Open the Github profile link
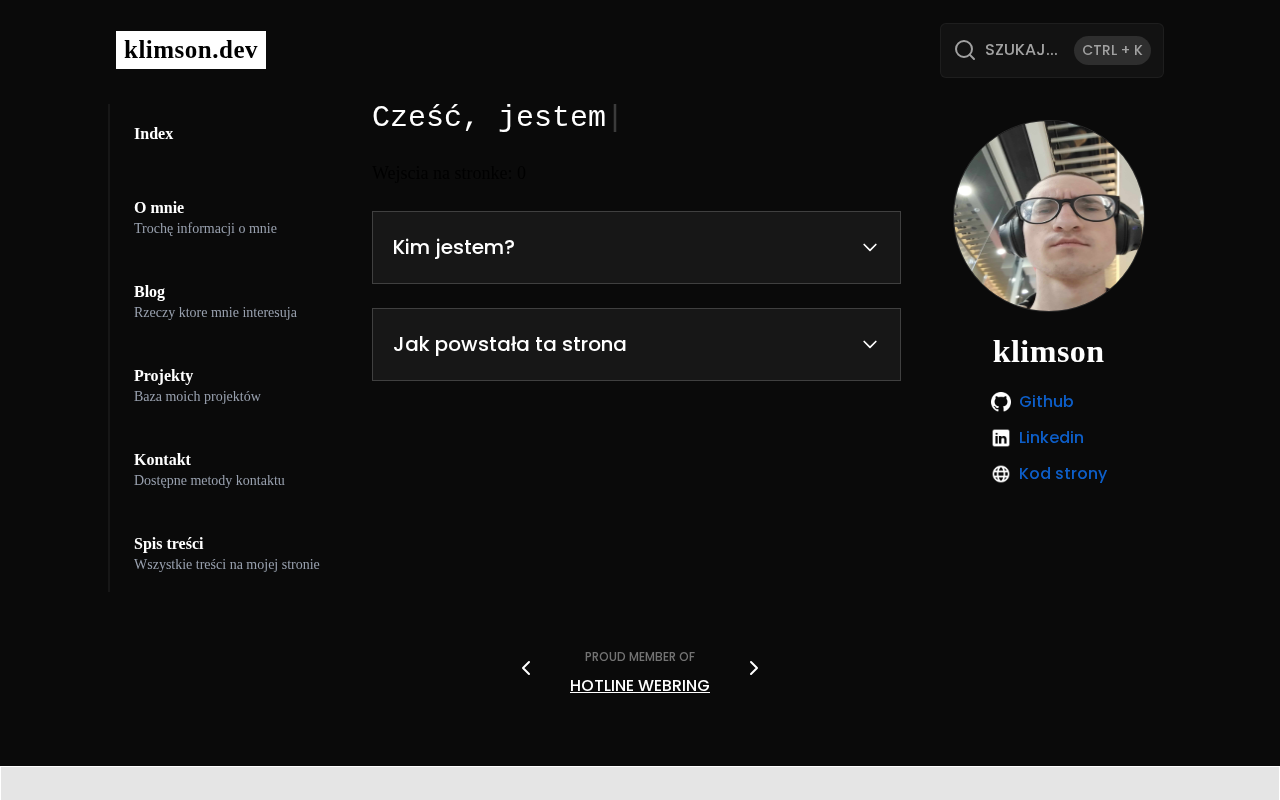Image resolution: width=1280 pixels, height=800 pixels. pos(1046,402)
